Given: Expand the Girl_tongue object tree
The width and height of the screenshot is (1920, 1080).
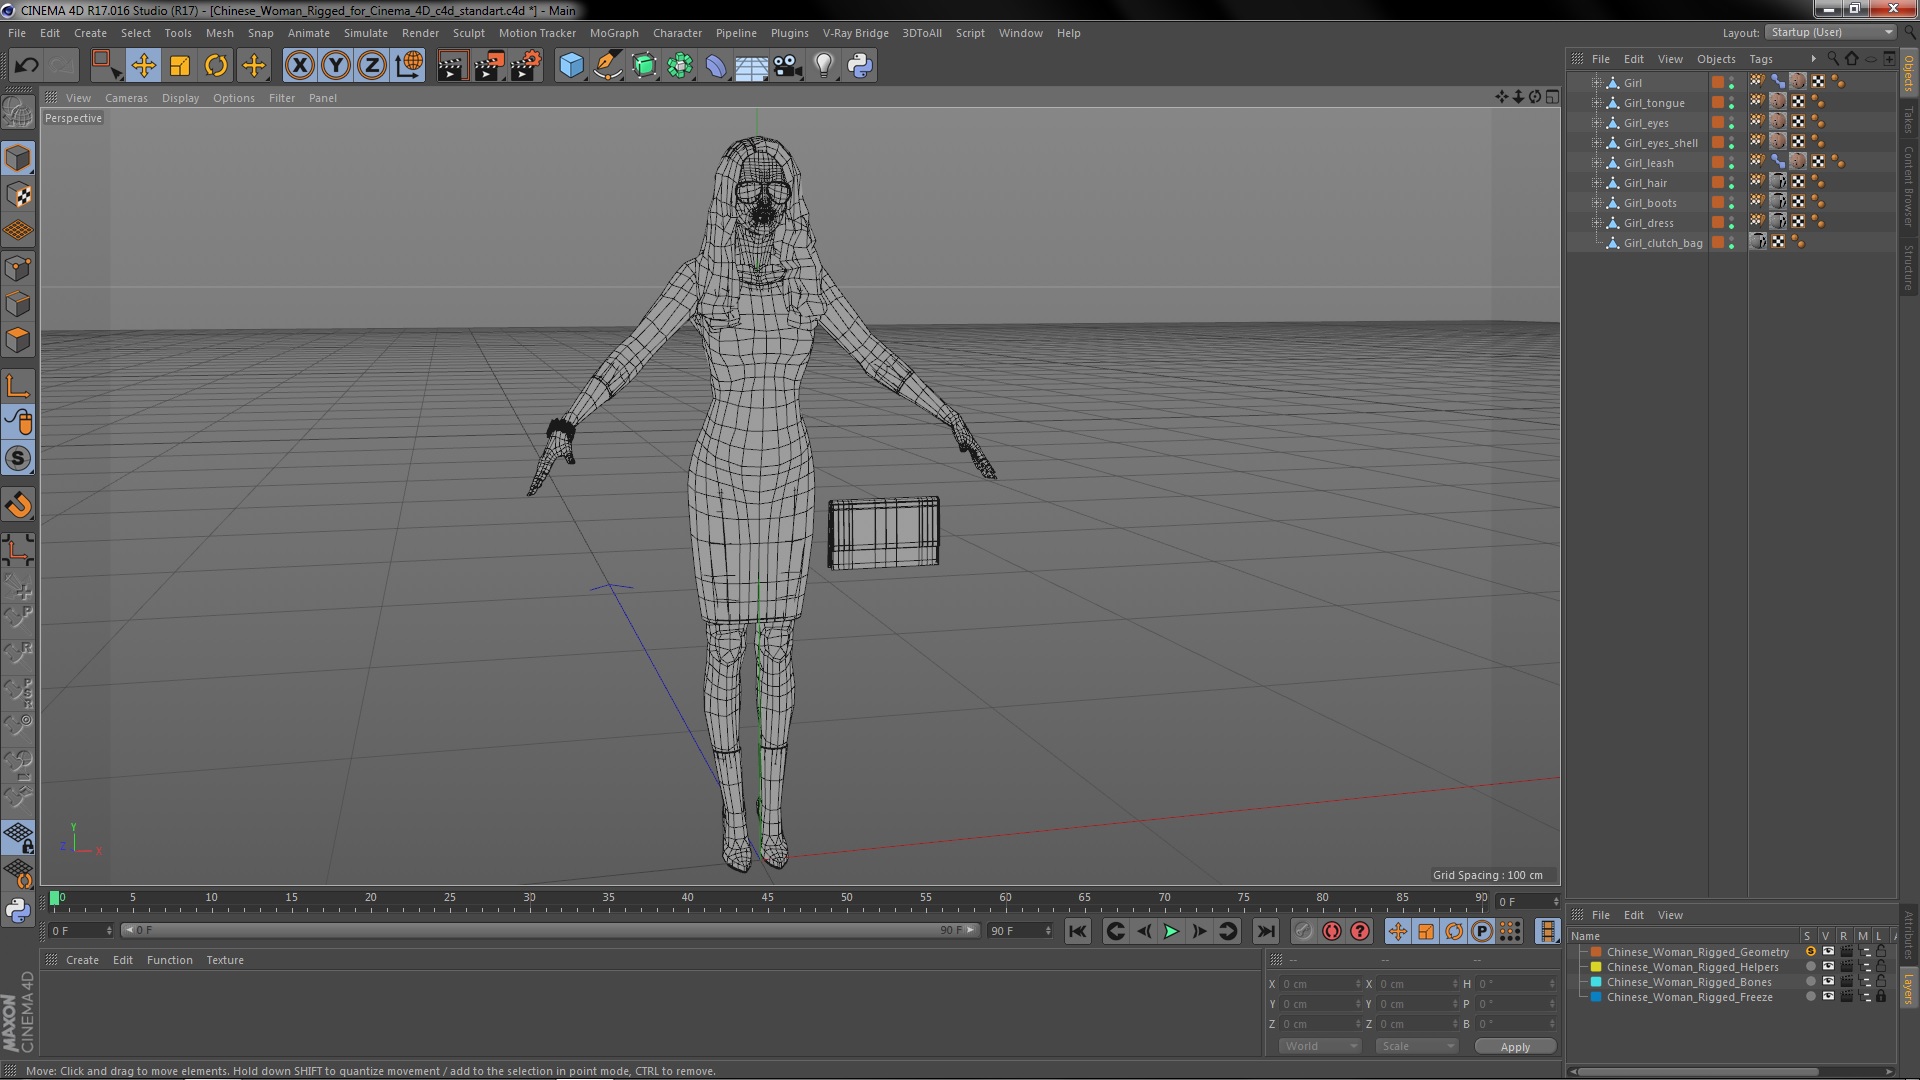Looking at the screenshot, I should pyautogui.click(x=1596, y=103).
